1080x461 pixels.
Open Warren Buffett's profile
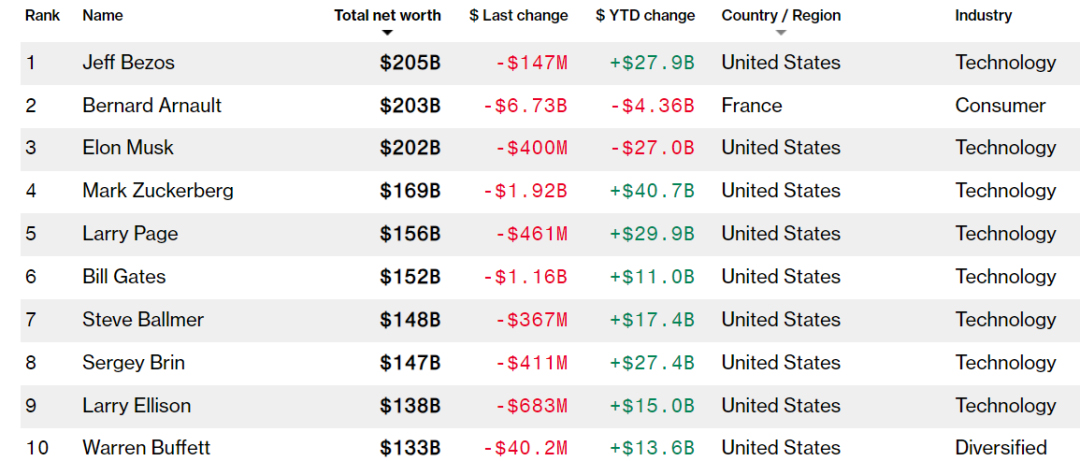click(146, 448)
